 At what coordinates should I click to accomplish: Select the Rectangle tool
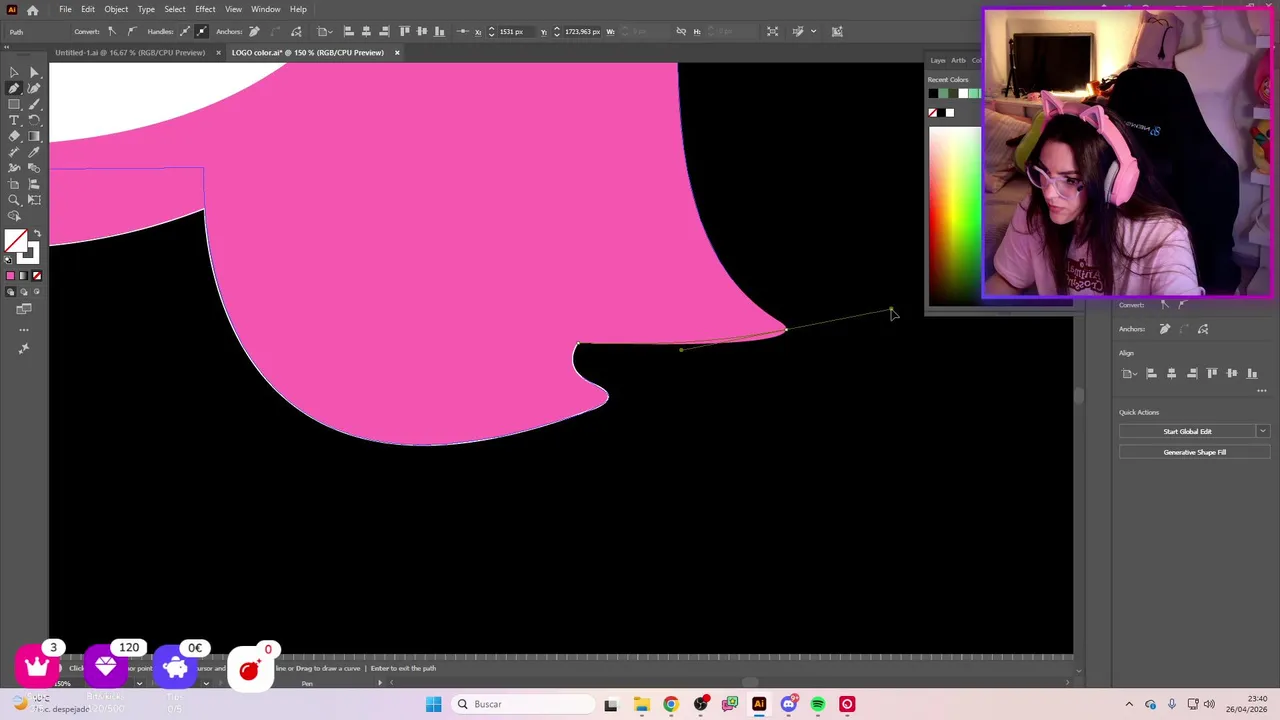(14, 104)
